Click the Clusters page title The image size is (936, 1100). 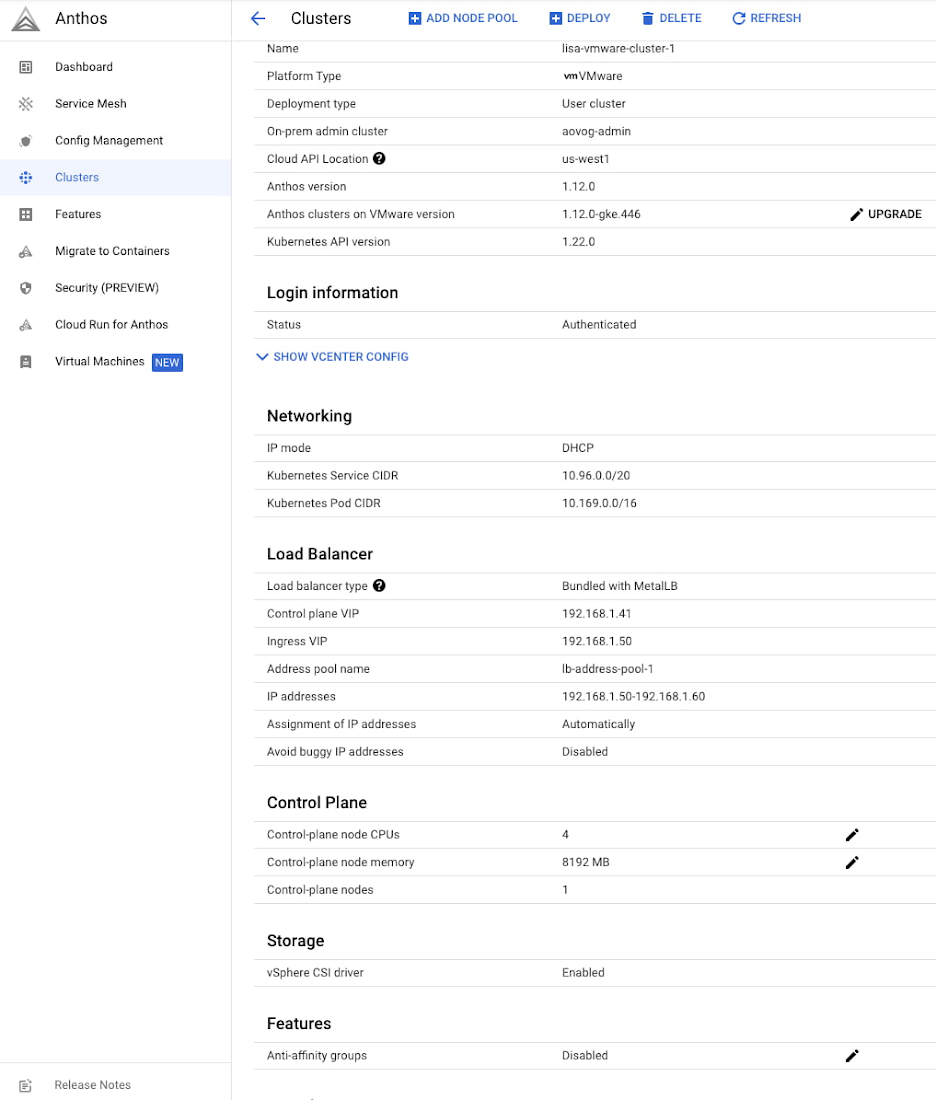321,18
